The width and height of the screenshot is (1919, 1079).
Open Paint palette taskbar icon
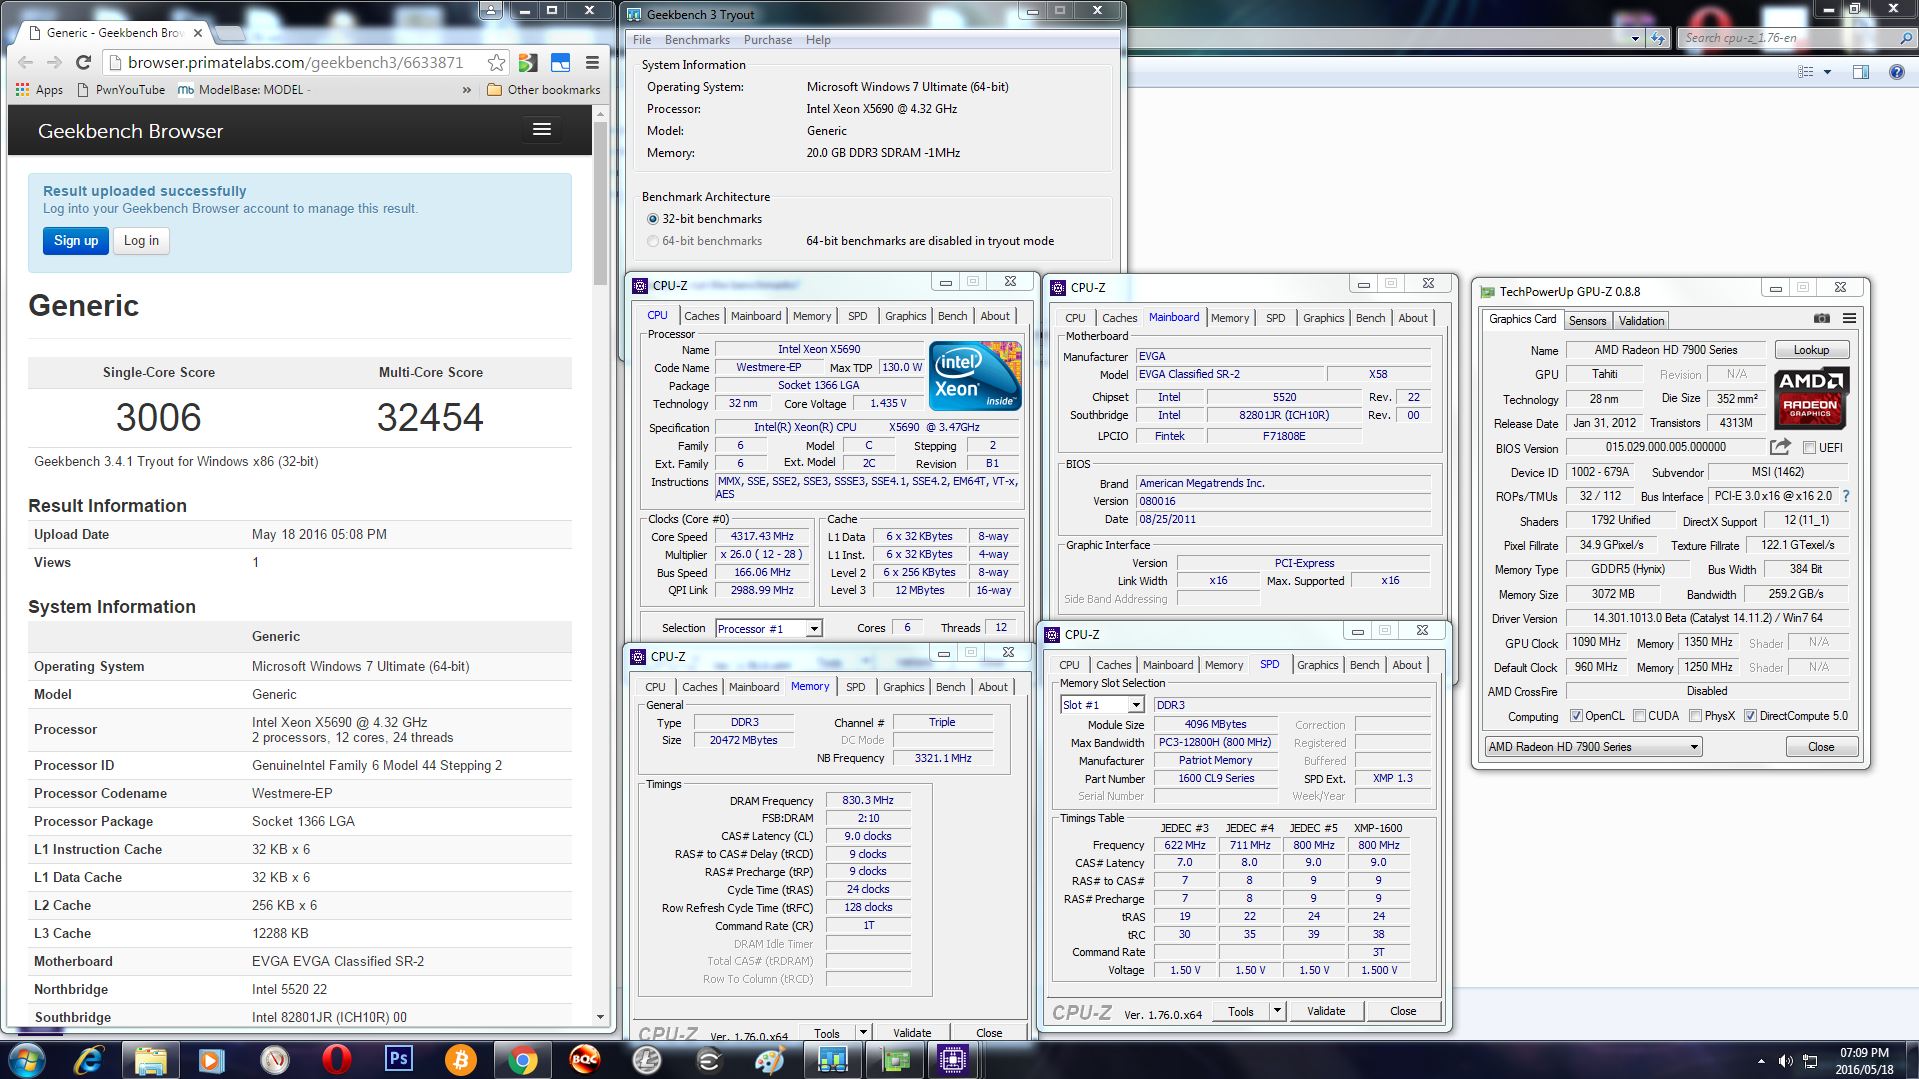click(770, 1060)
